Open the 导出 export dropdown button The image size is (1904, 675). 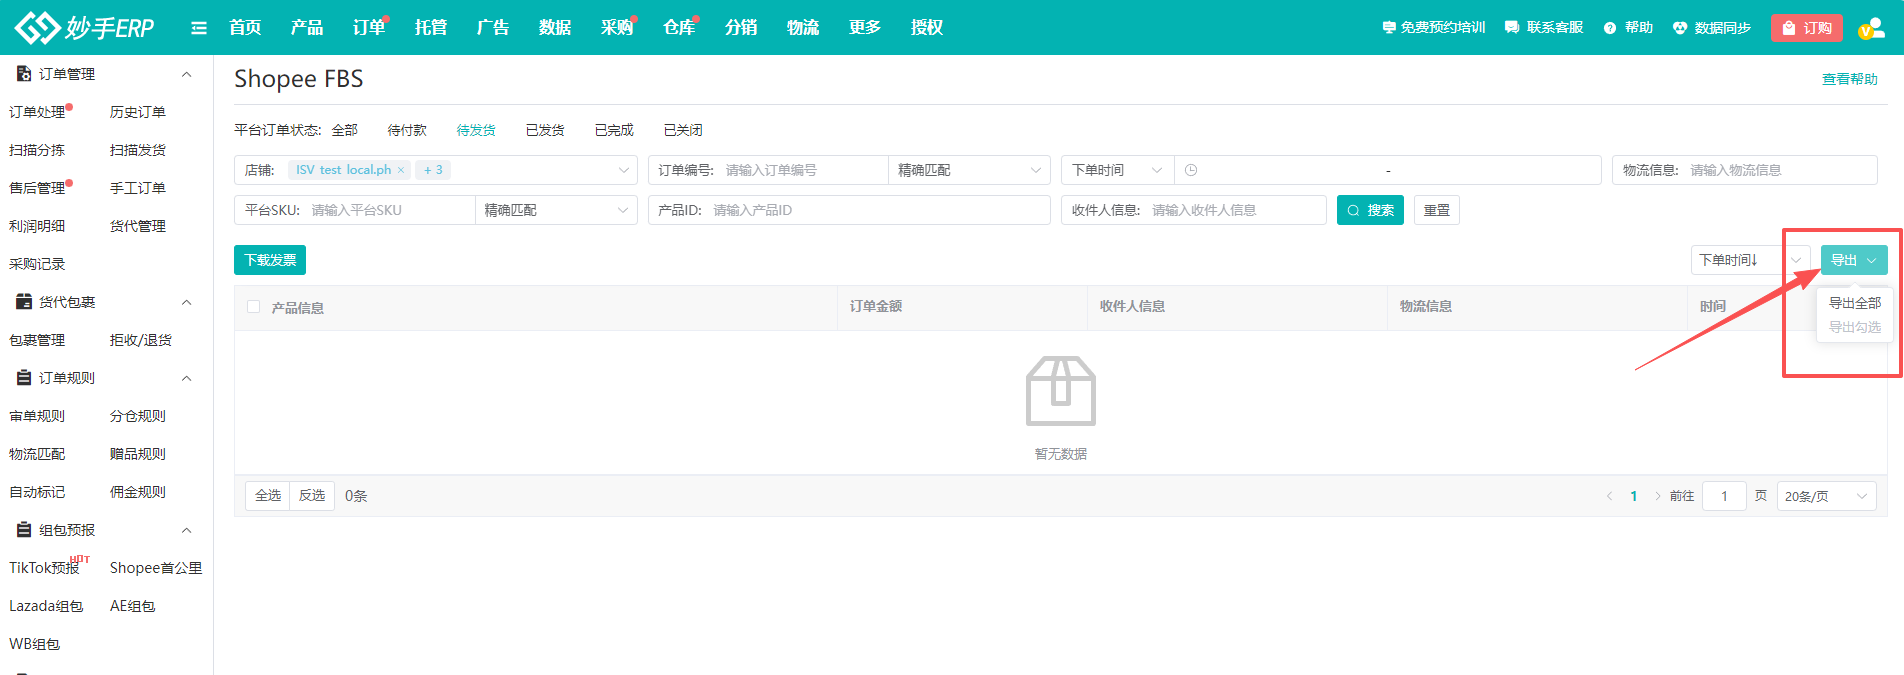(1854, 260)
